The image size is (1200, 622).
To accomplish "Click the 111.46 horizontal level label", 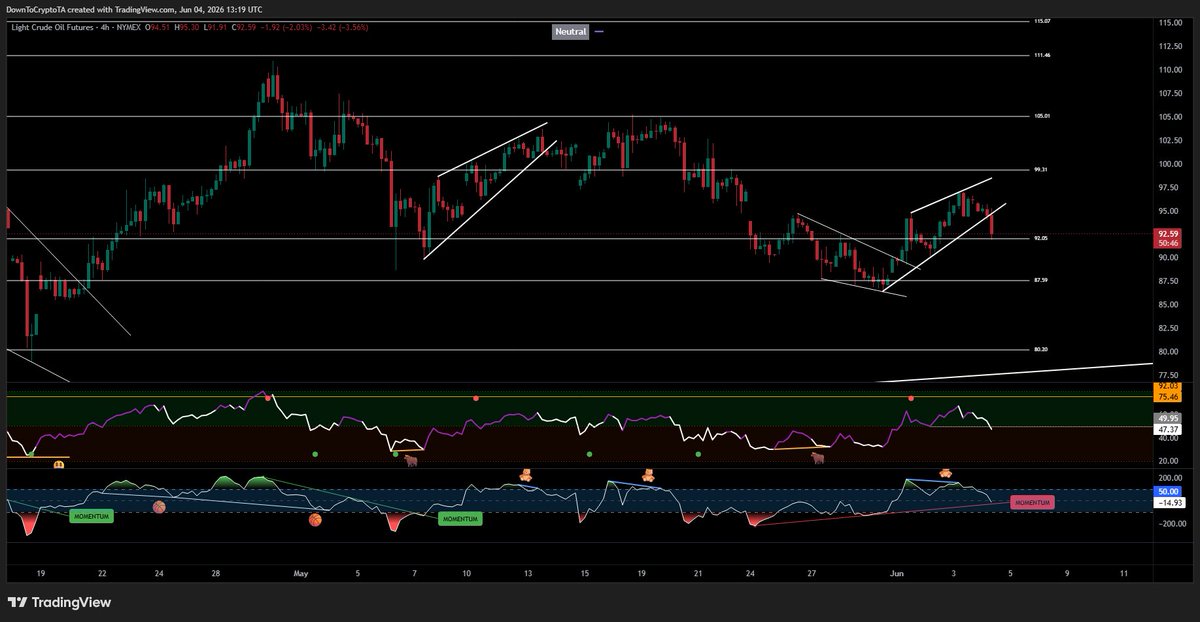I will pyautogui.click(x=1041, y=56).
